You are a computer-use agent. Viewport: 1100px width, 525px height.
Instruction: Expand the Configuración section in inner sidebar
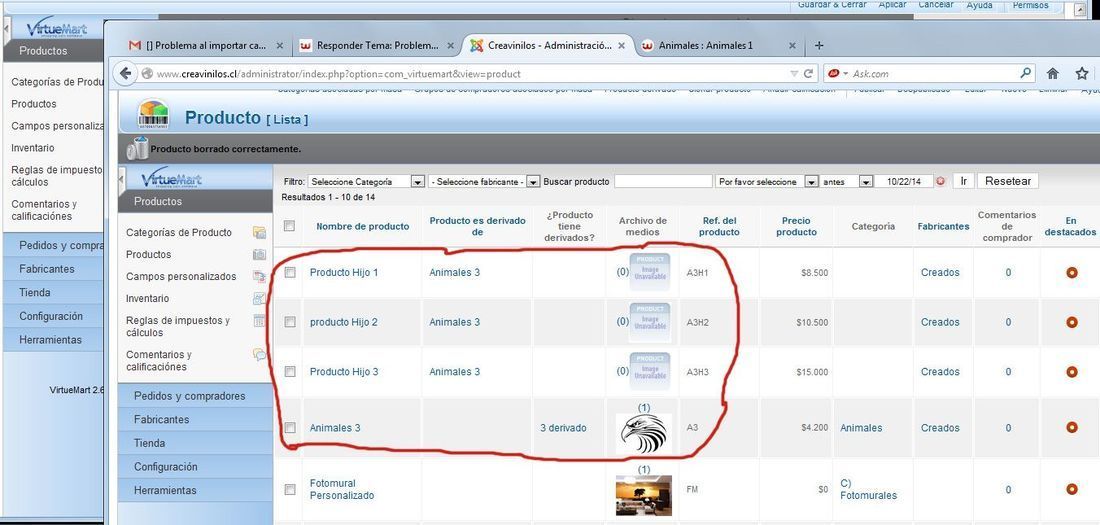(195, 467)
